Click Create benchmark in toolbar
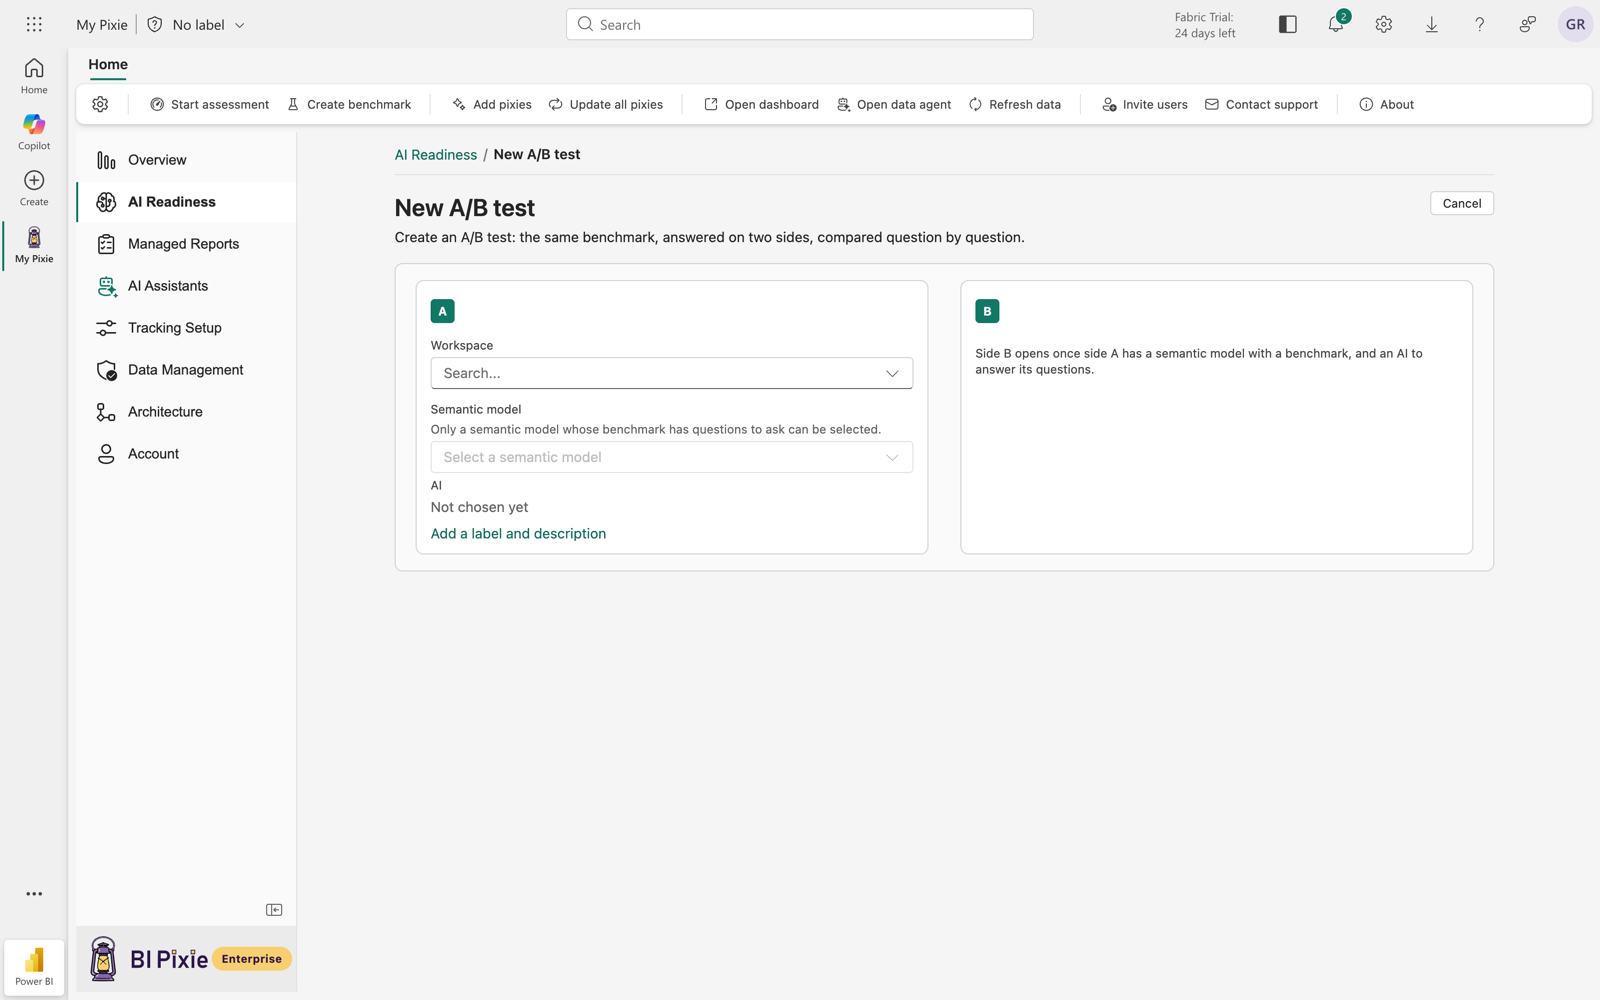Image resolution: width=1600 pixels, height=1000 pixels. pos(349,104)
